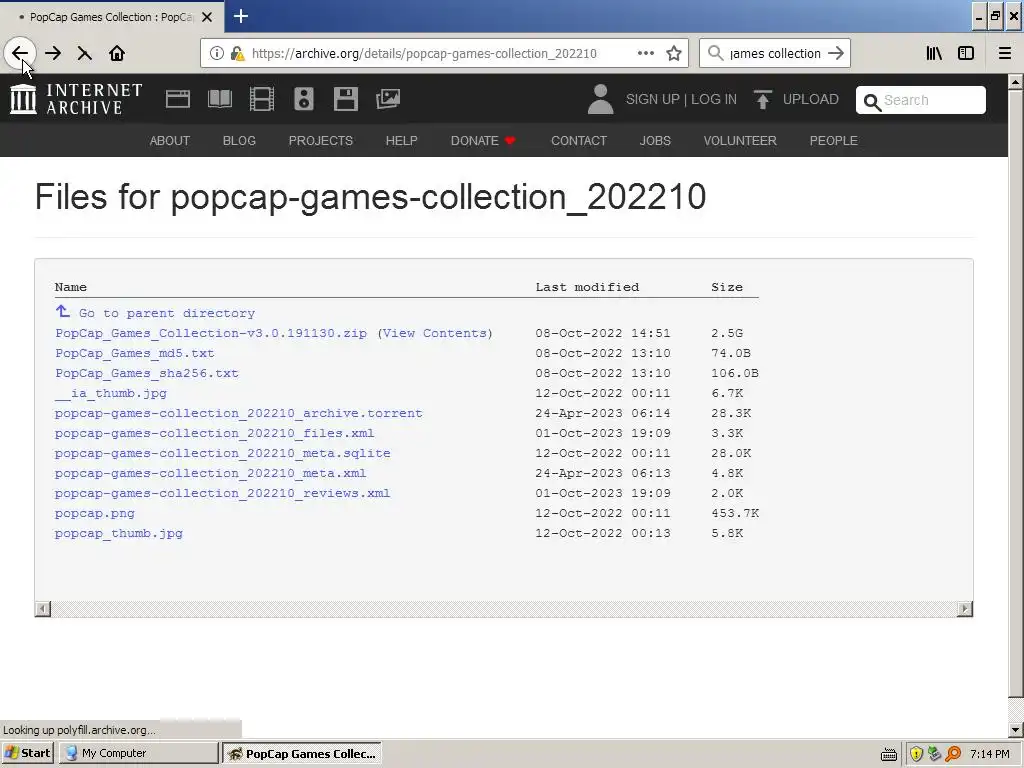
Task: Open the Web archive icon
Action: [178, 99]
